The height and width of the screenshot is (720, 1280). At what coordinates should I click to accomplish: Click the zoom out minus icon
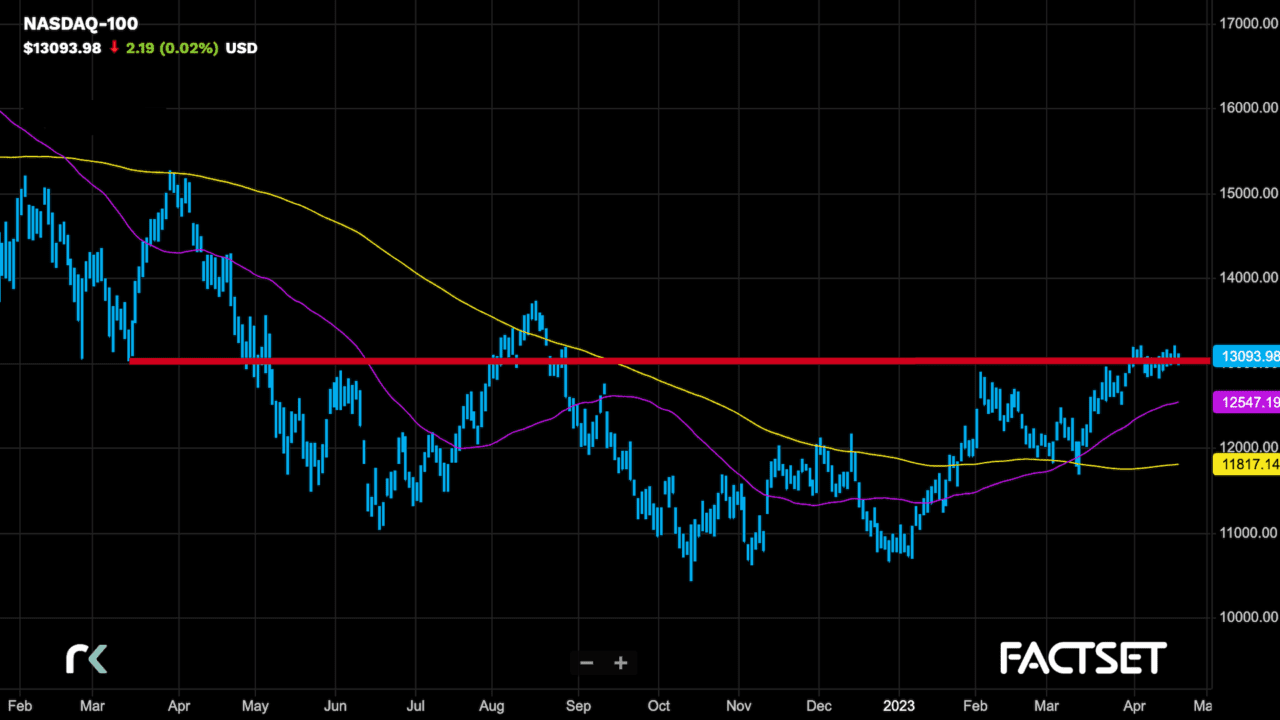pos(587,663)
